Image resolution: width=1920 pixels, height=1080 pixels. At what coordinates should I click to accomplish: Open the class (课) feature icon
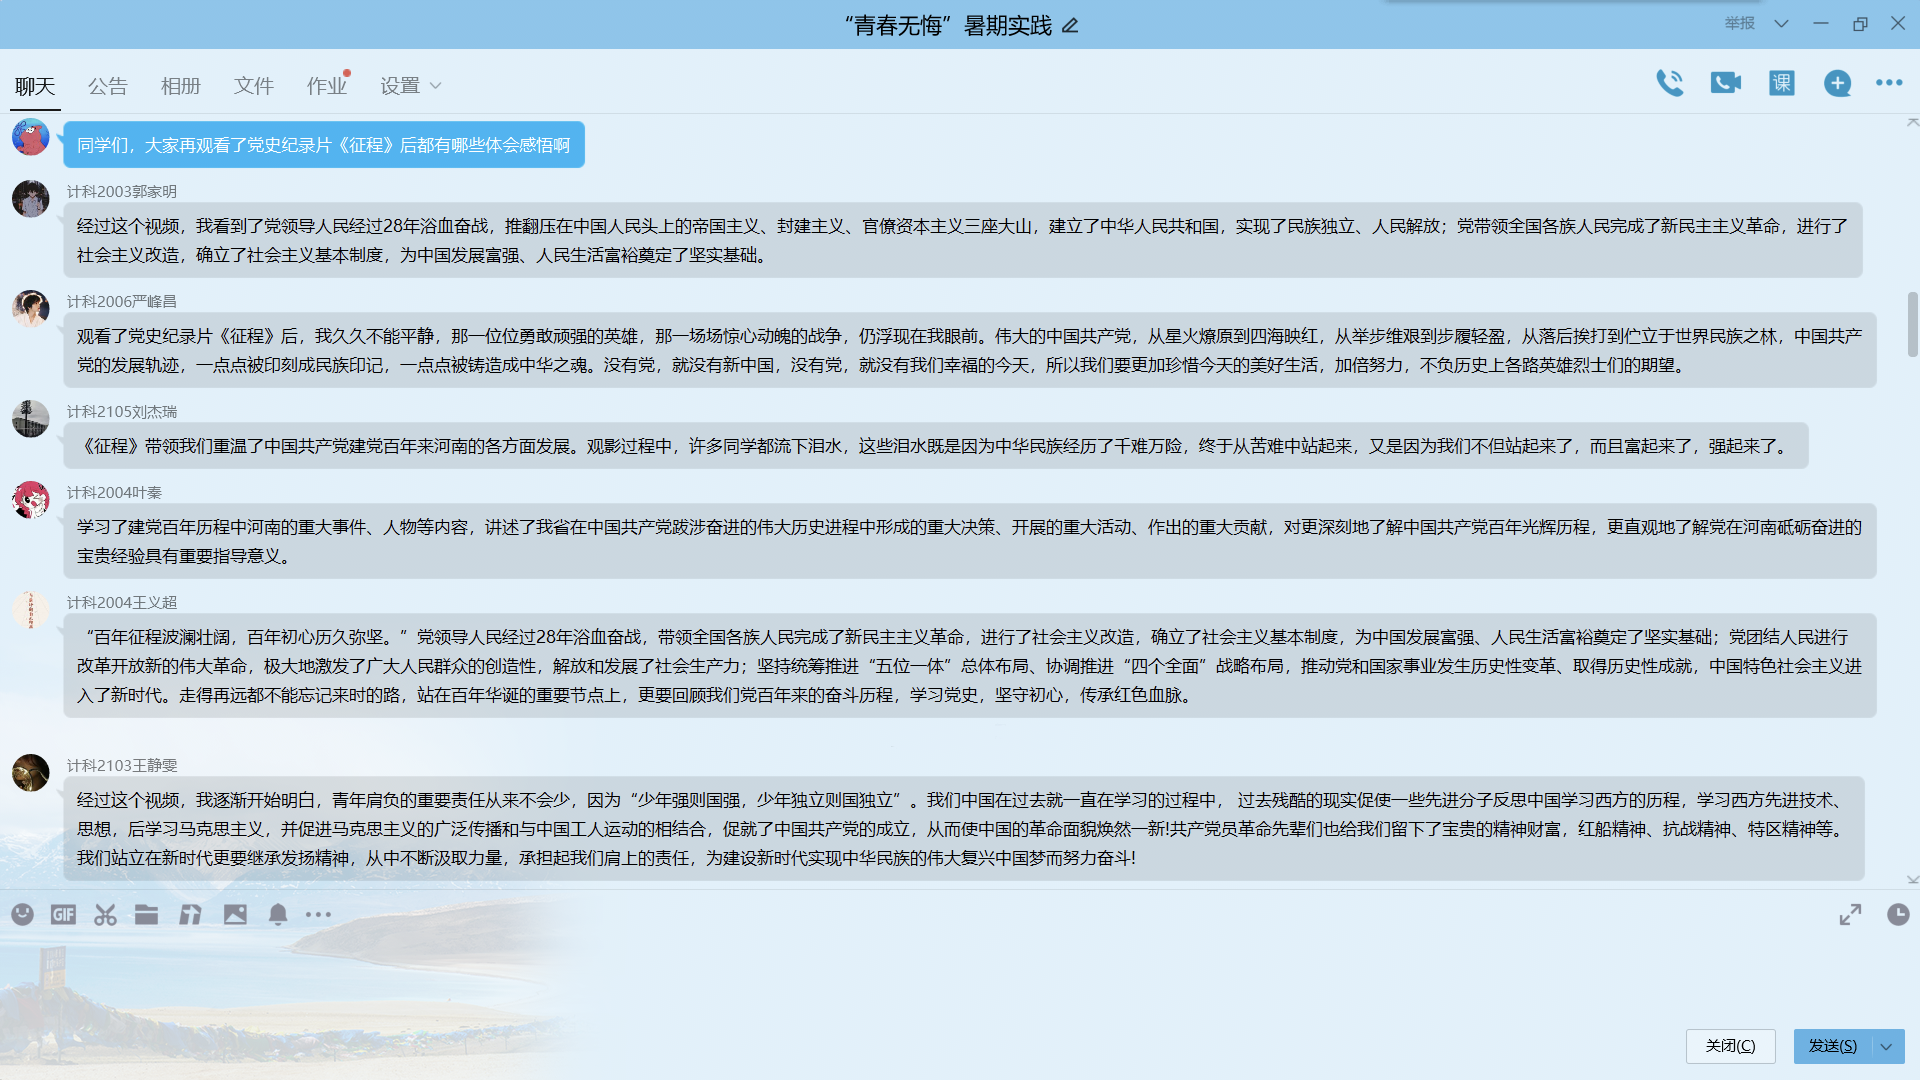click(x=1782, y=83)
